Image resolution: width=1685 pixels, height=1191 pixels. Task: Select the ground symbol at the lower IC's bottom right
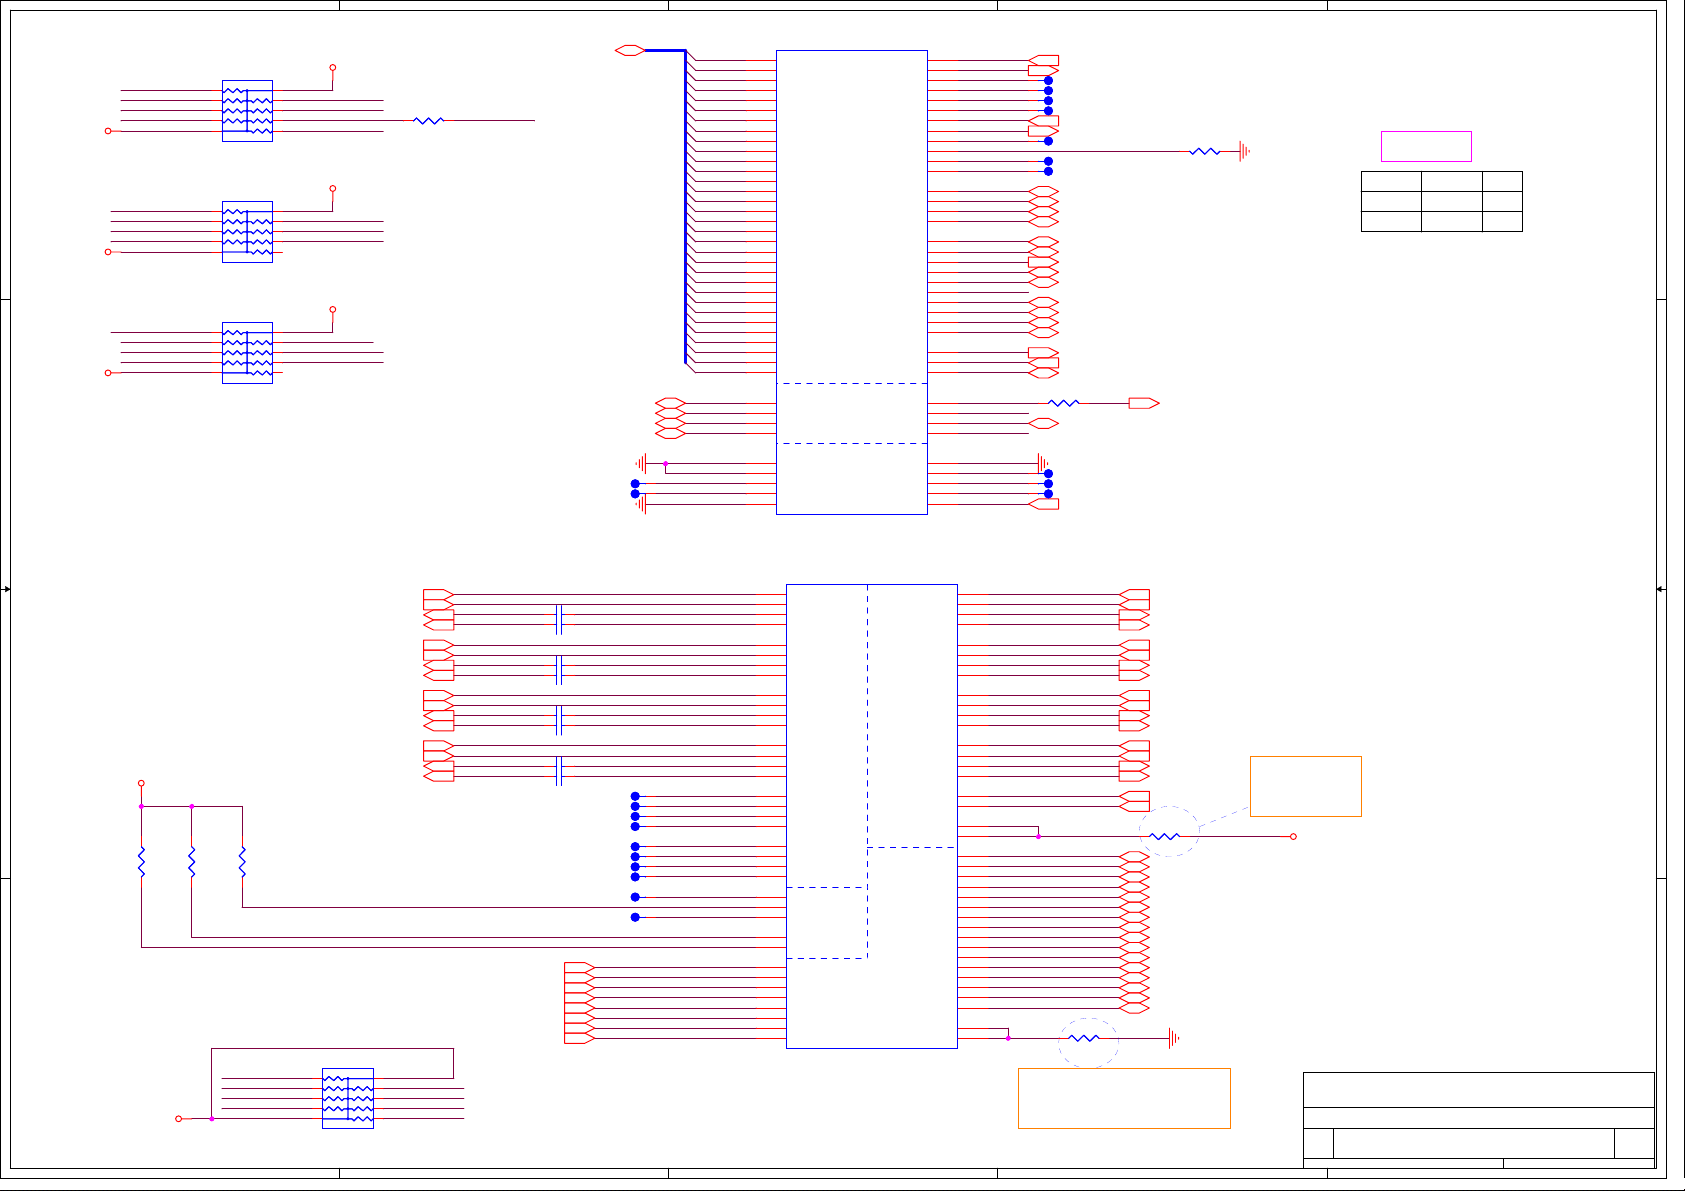1174,1038
